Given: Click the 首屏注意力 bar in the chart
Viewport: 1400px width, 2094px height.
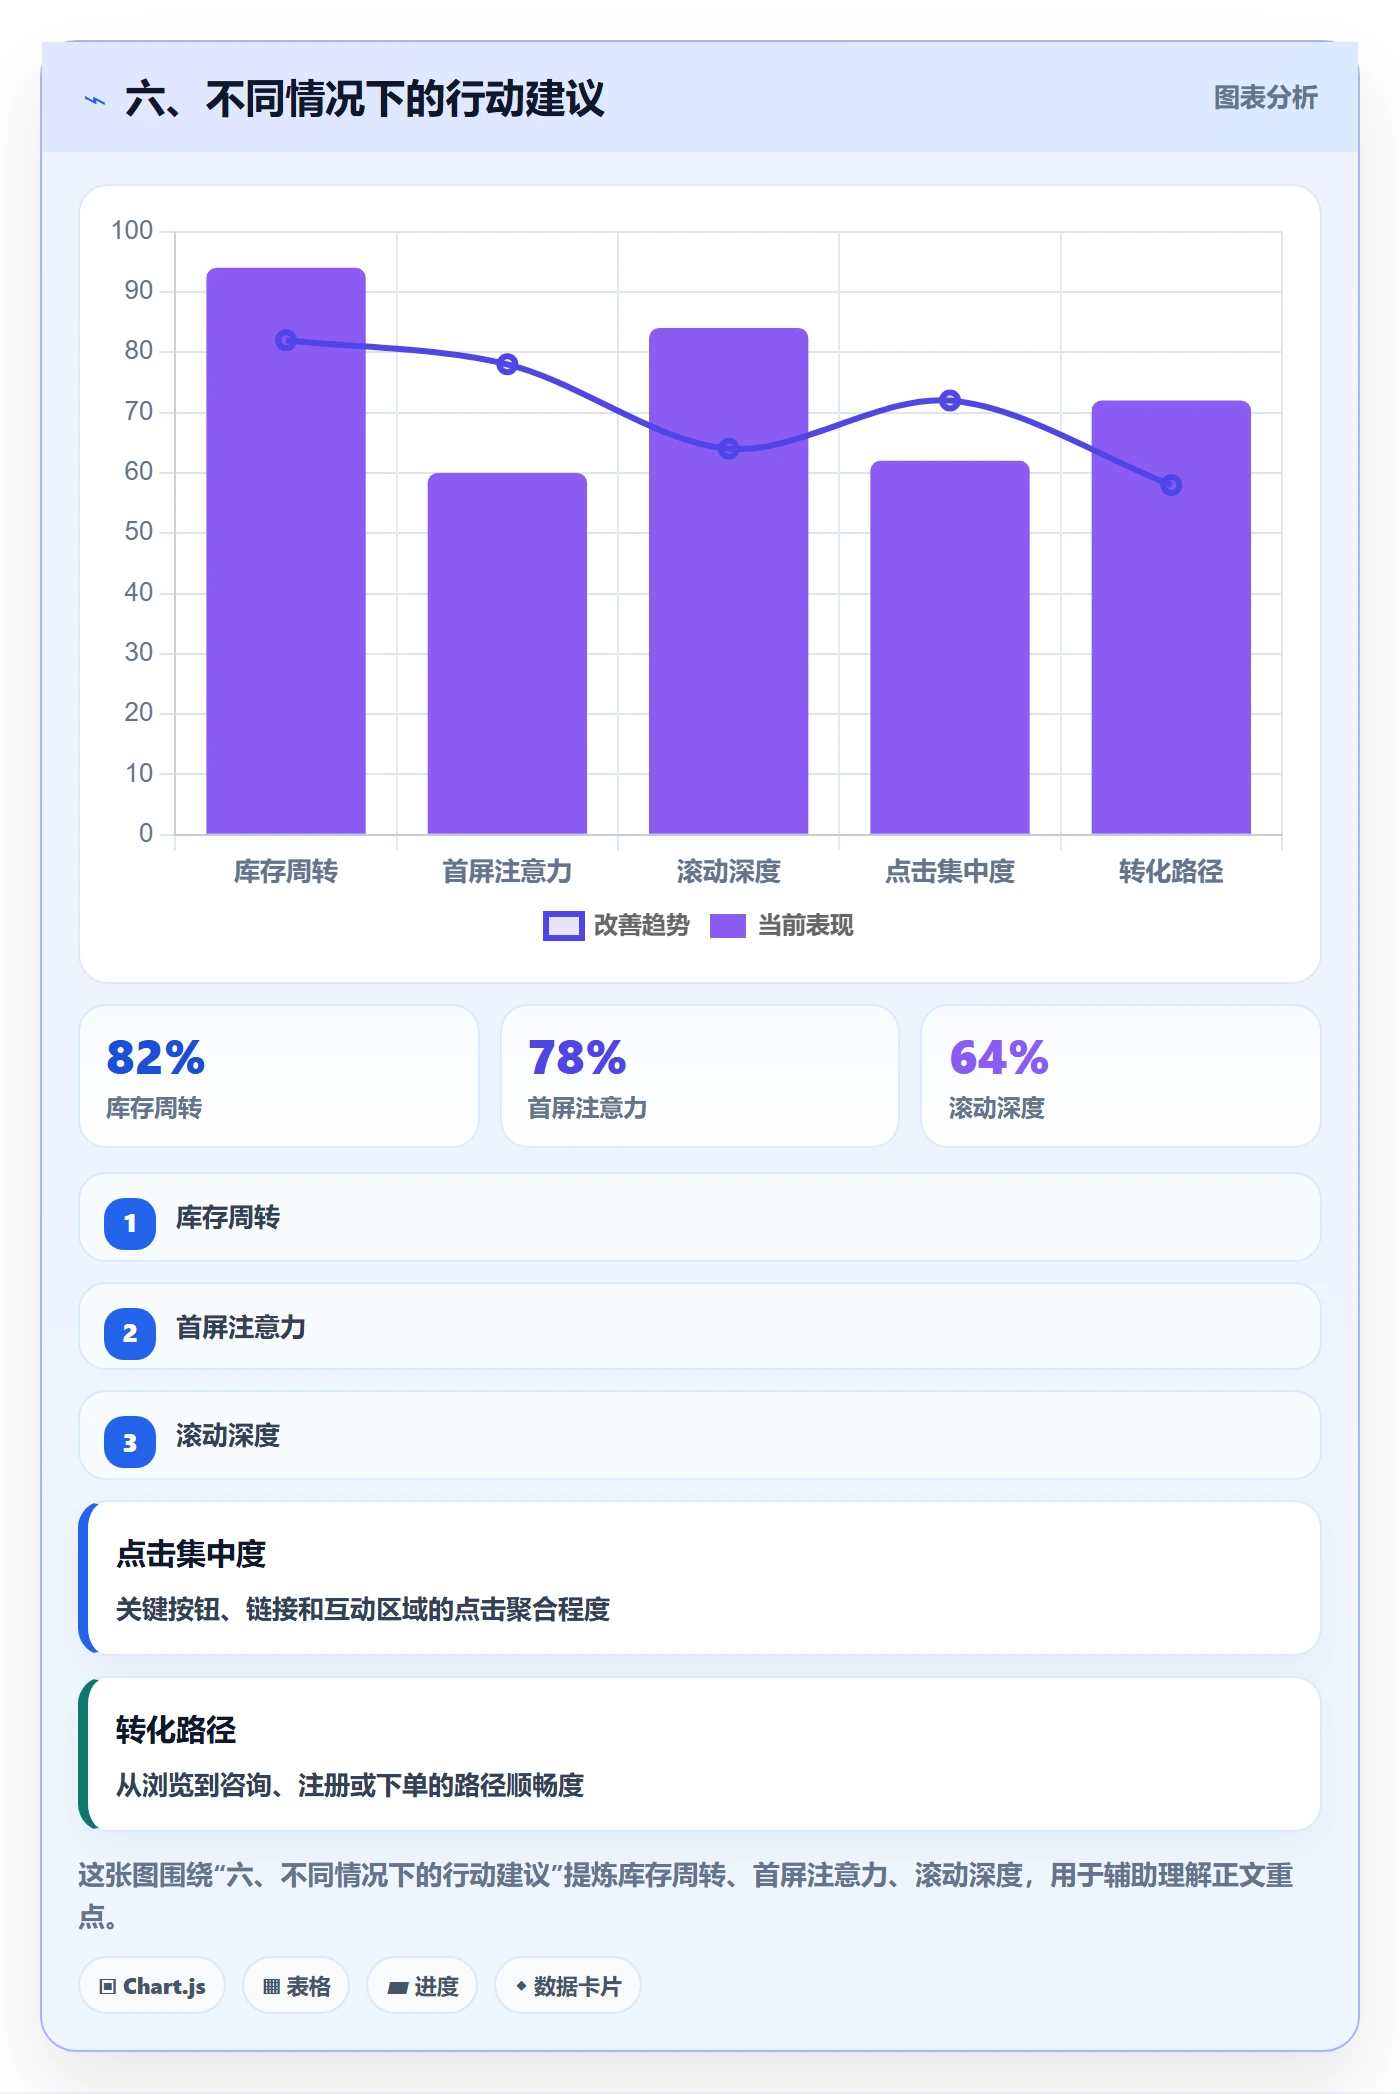Looking at the screenshot, I should click(x=507, y=653).
